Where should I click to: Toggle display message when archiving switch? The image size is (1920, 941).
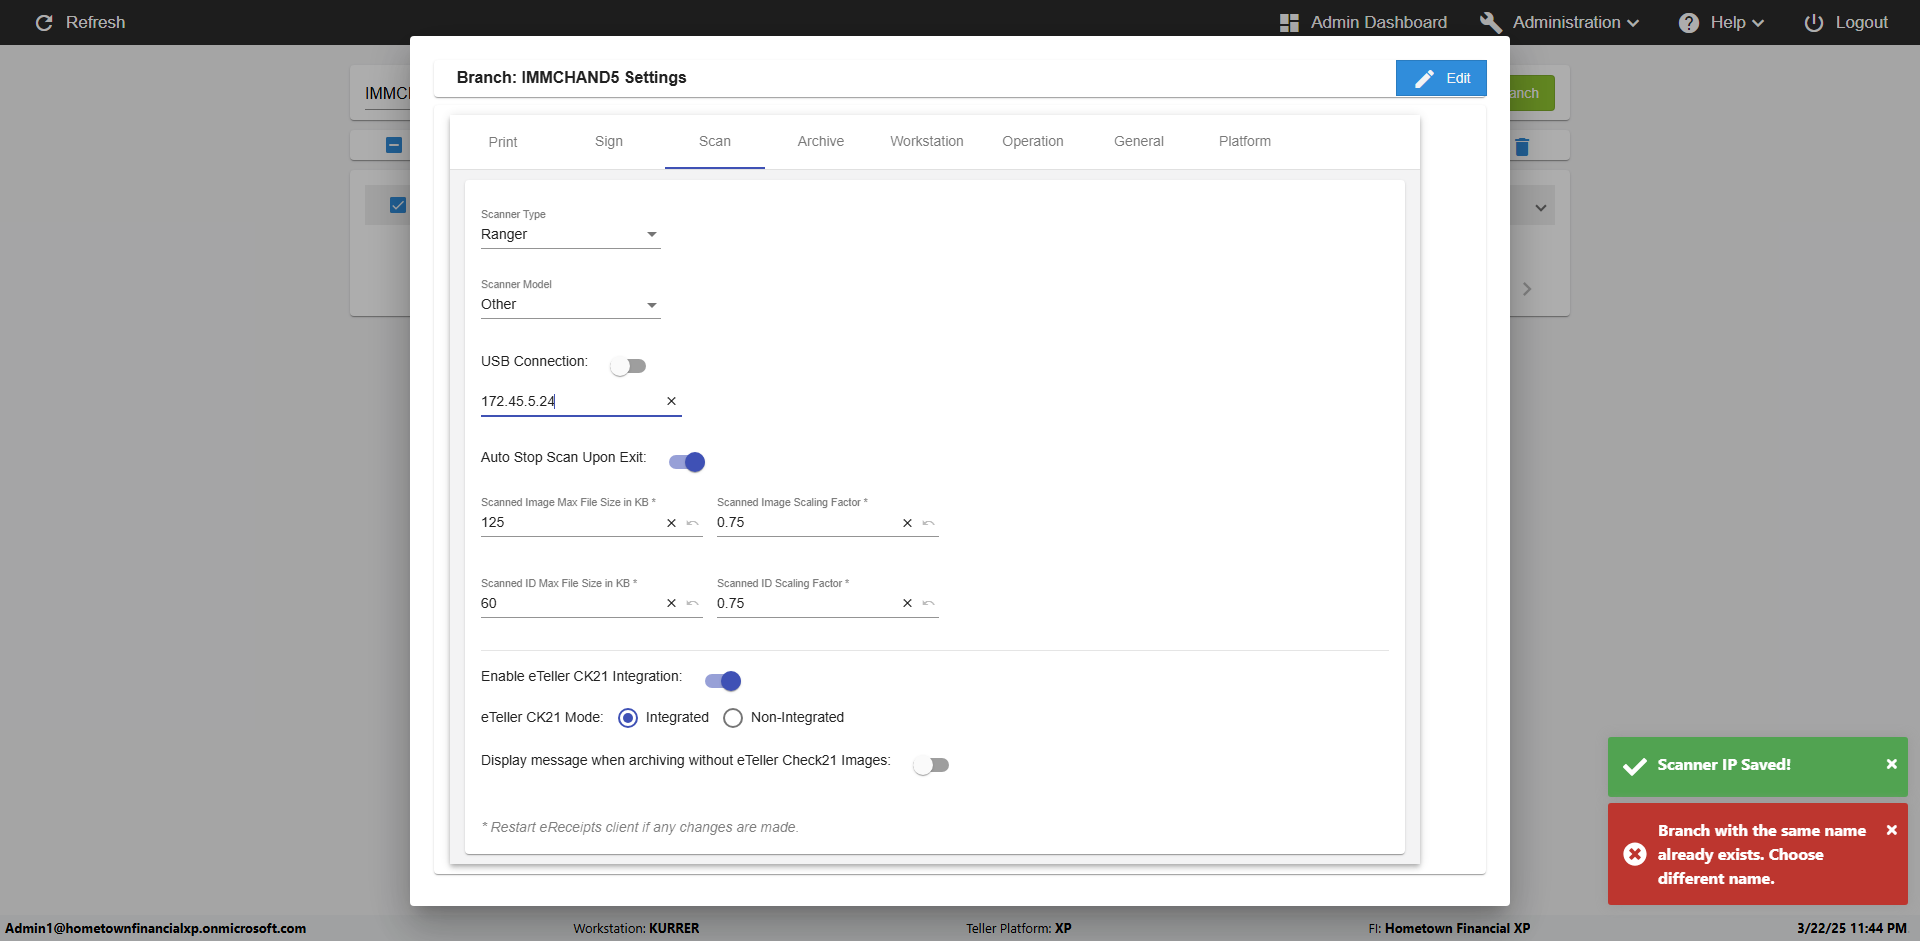tap(931, 765)
